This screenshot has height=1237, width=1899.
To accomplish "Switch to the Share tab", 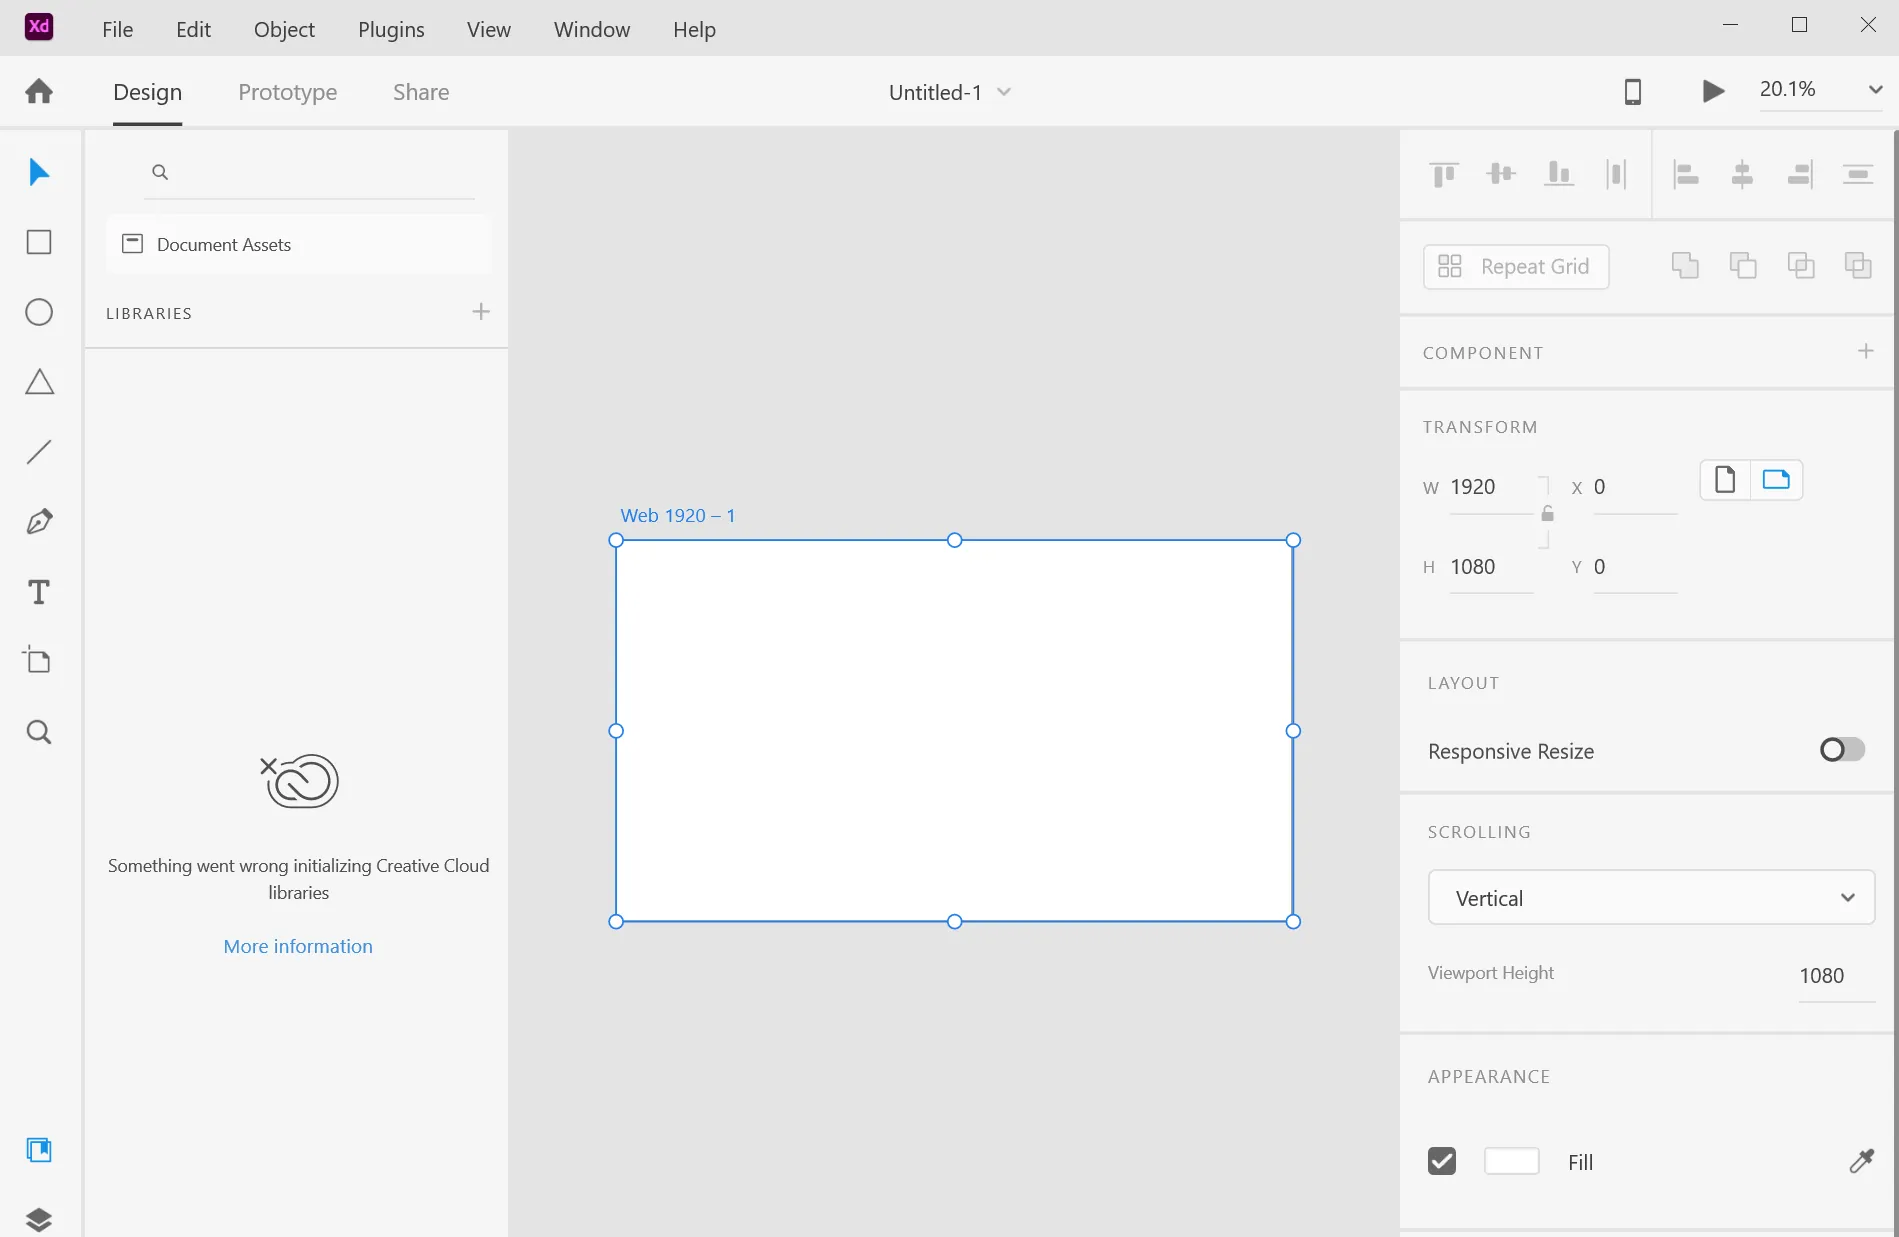I will [x=421, y=92].
